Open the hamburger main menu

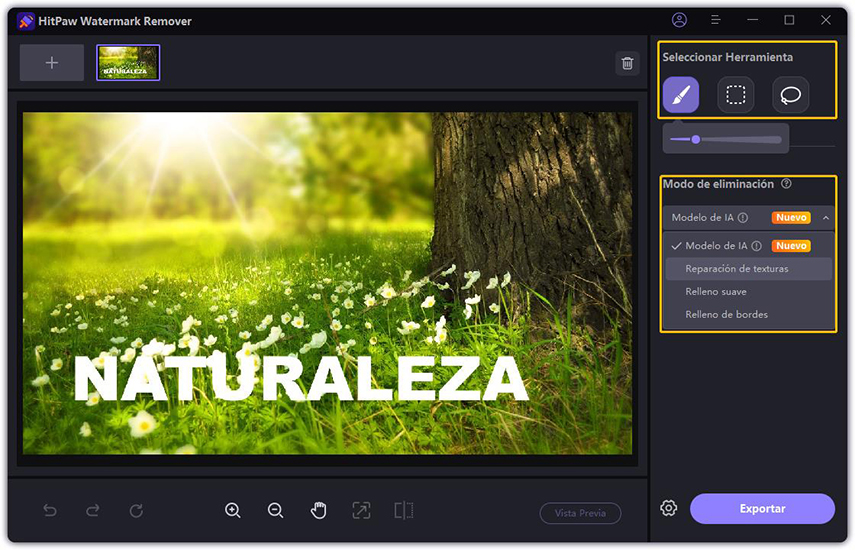pos(716,20)
